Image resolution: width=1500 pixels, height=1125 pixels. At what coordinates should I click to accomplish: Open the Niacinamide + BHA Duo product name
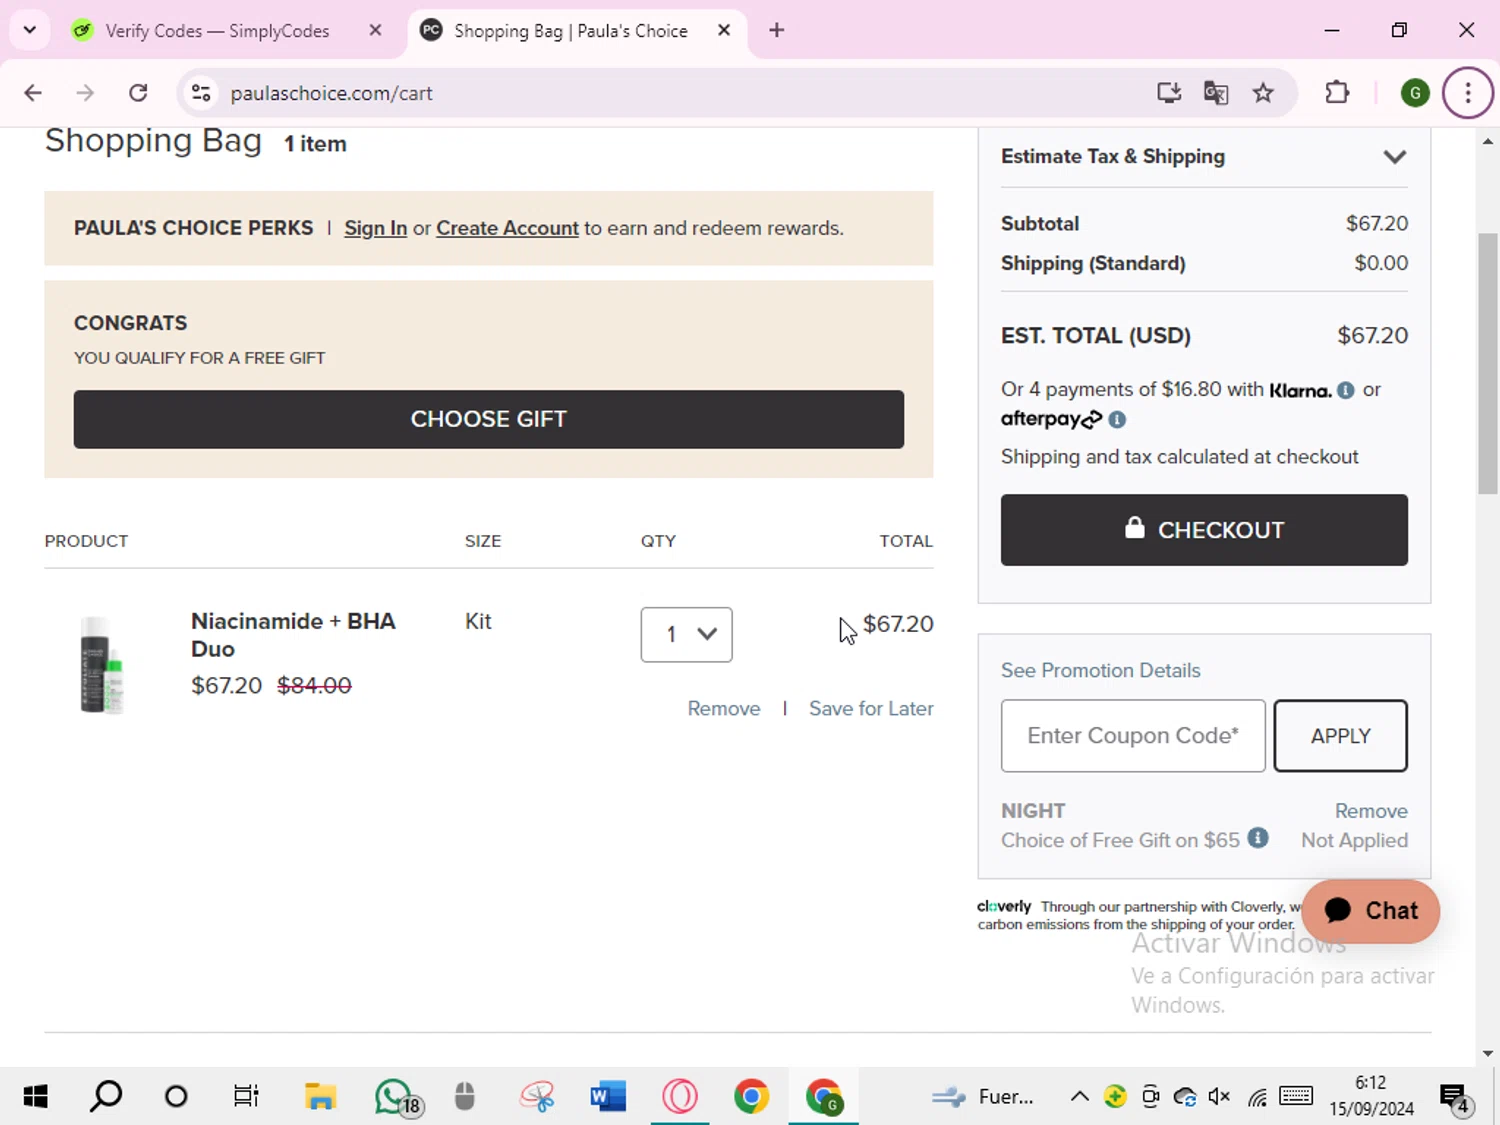pos(293,635)
